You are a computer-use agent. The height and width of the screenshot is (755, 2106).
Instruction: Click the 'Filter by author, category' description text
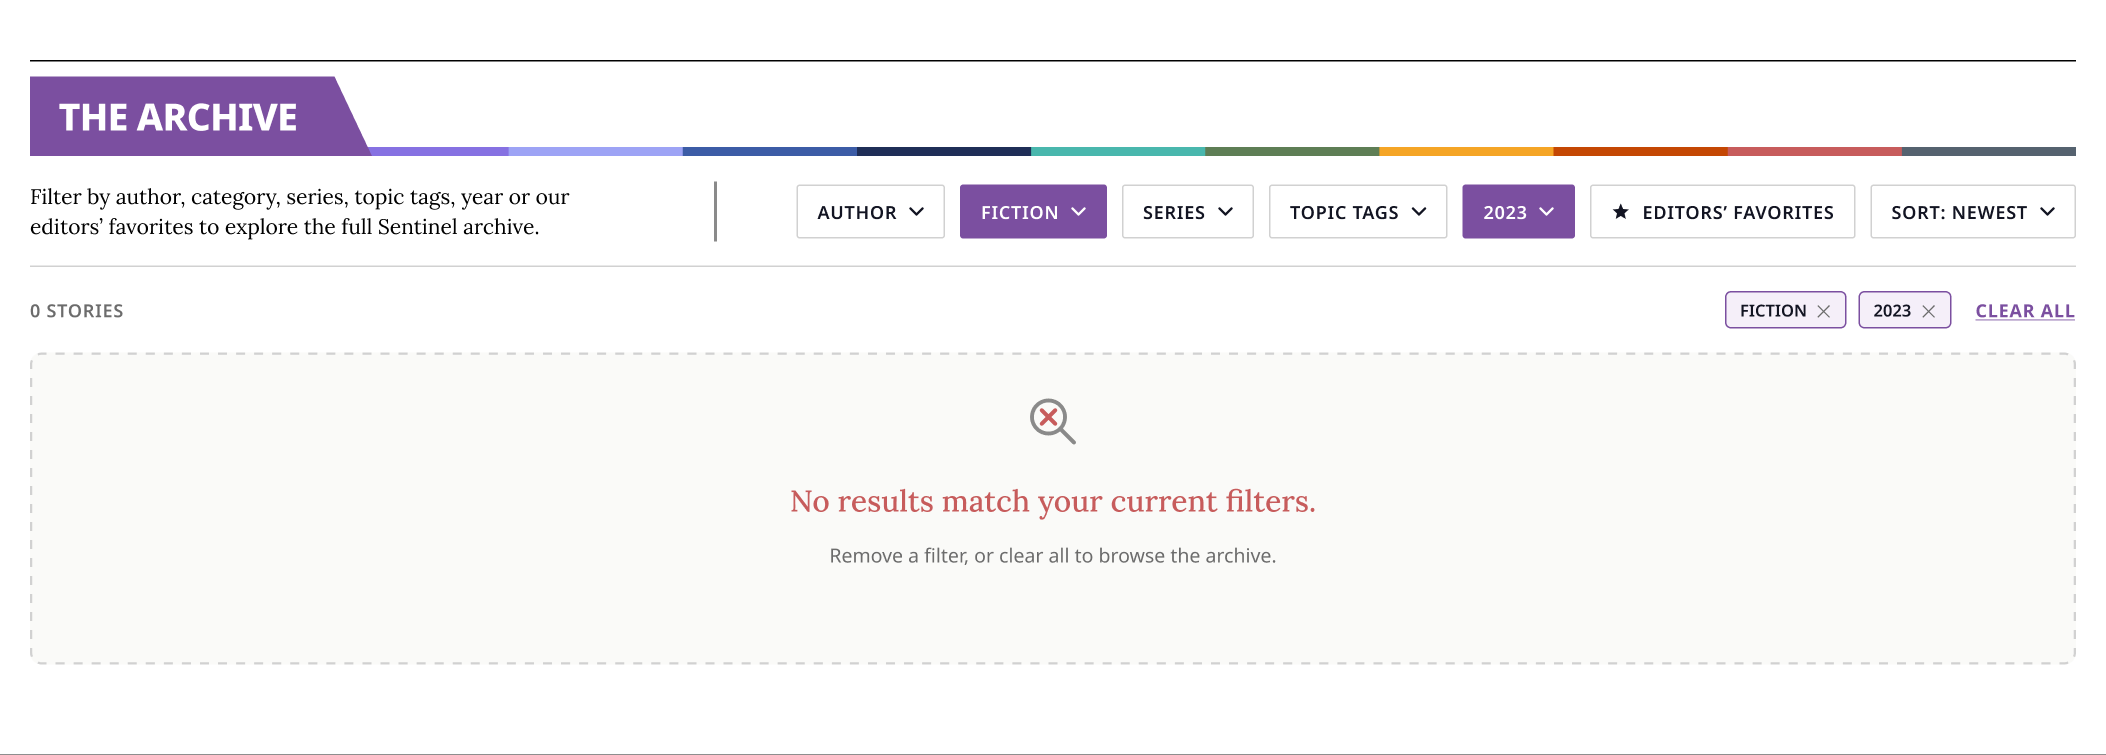pyautogui.click(x=300, y=211)
